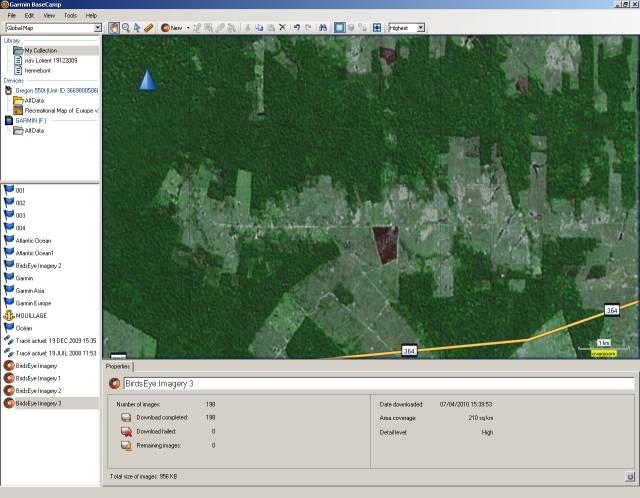Open the Help menu
Viewport: 640px width, 498px height.
pos(91,16)
